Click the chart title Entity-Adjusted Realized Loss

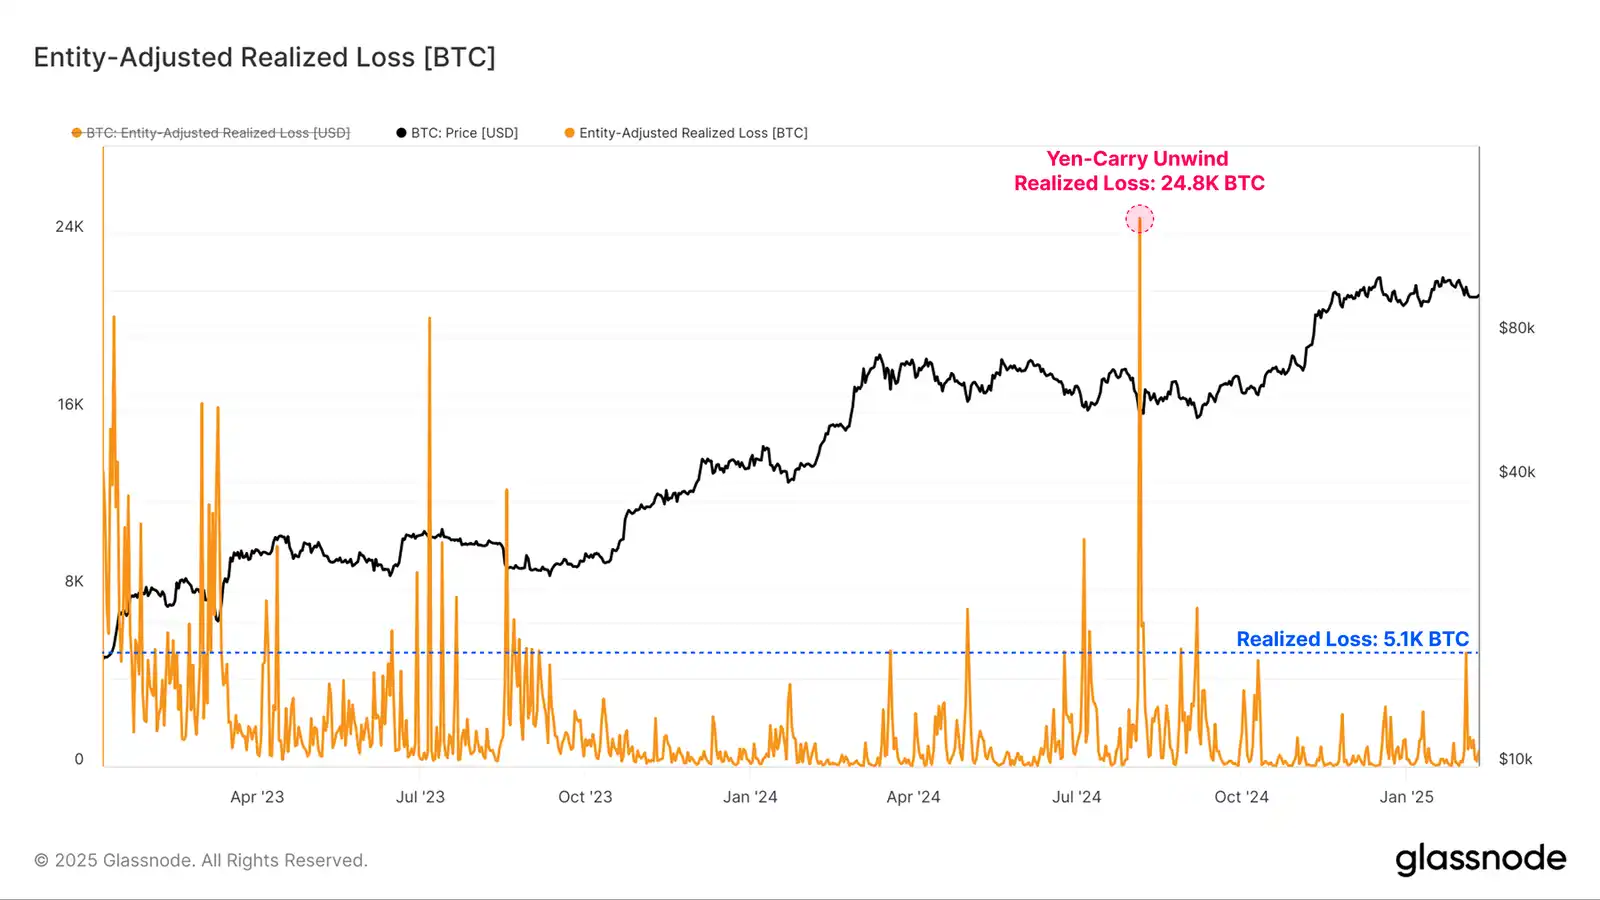pos(264,57)
